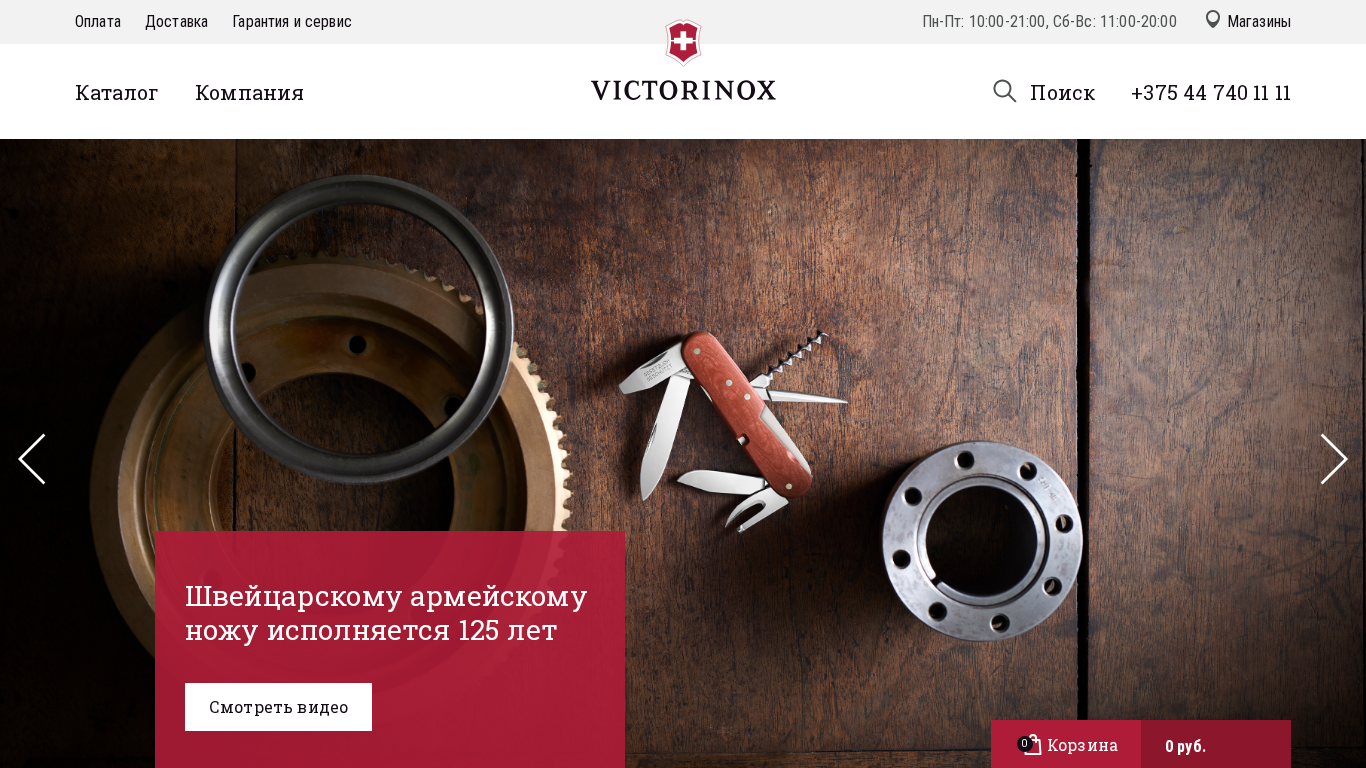Click the 0 руб. cart total

[x=1186, y=746]
